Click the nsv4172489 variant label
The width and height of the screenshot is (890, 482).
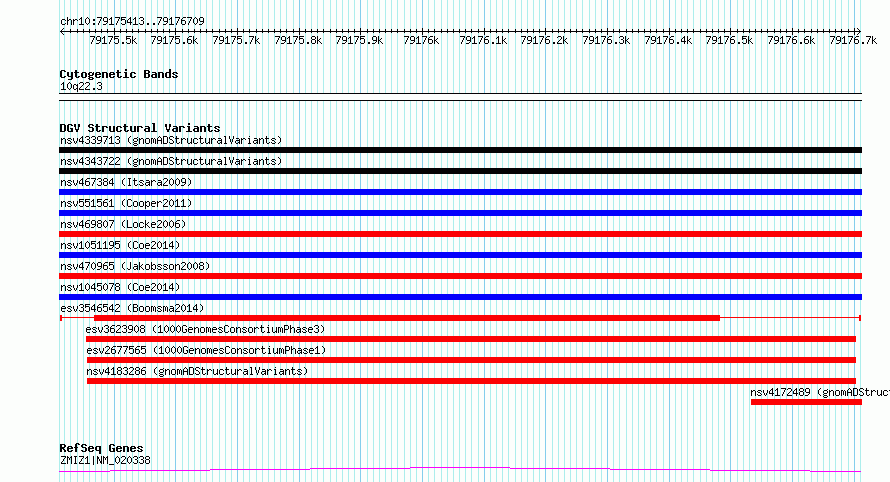pos(820,392)
